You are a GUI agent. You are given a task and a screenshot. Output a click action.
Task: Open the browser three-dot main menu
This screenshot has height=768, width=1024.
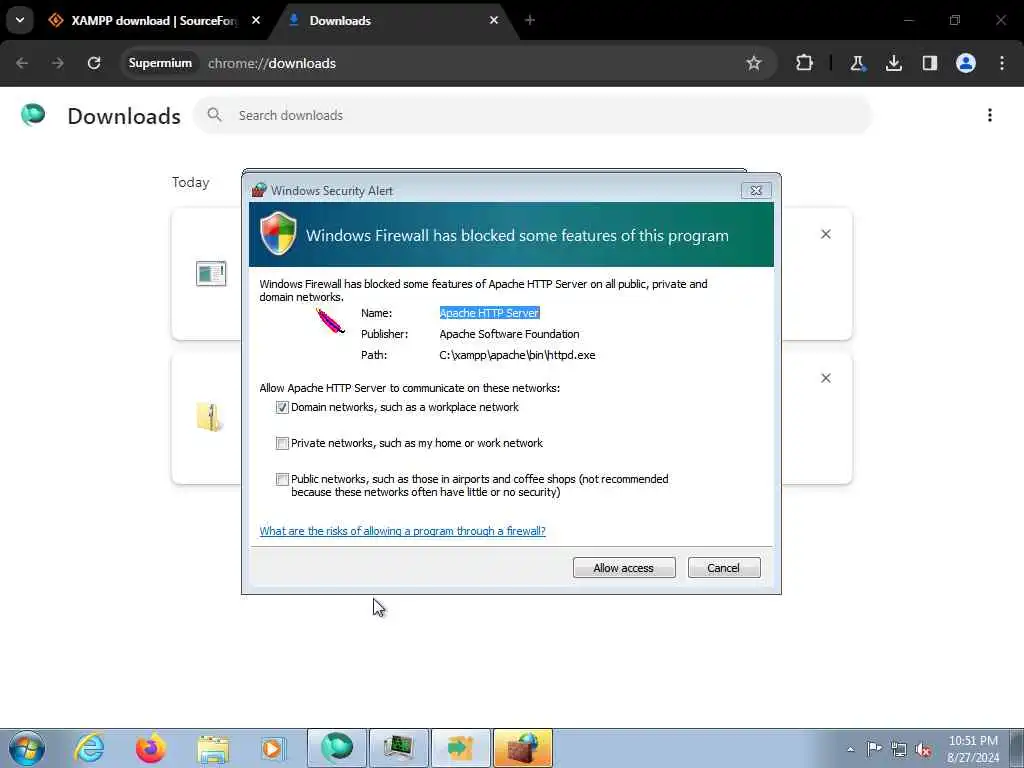pos(1002,63)
